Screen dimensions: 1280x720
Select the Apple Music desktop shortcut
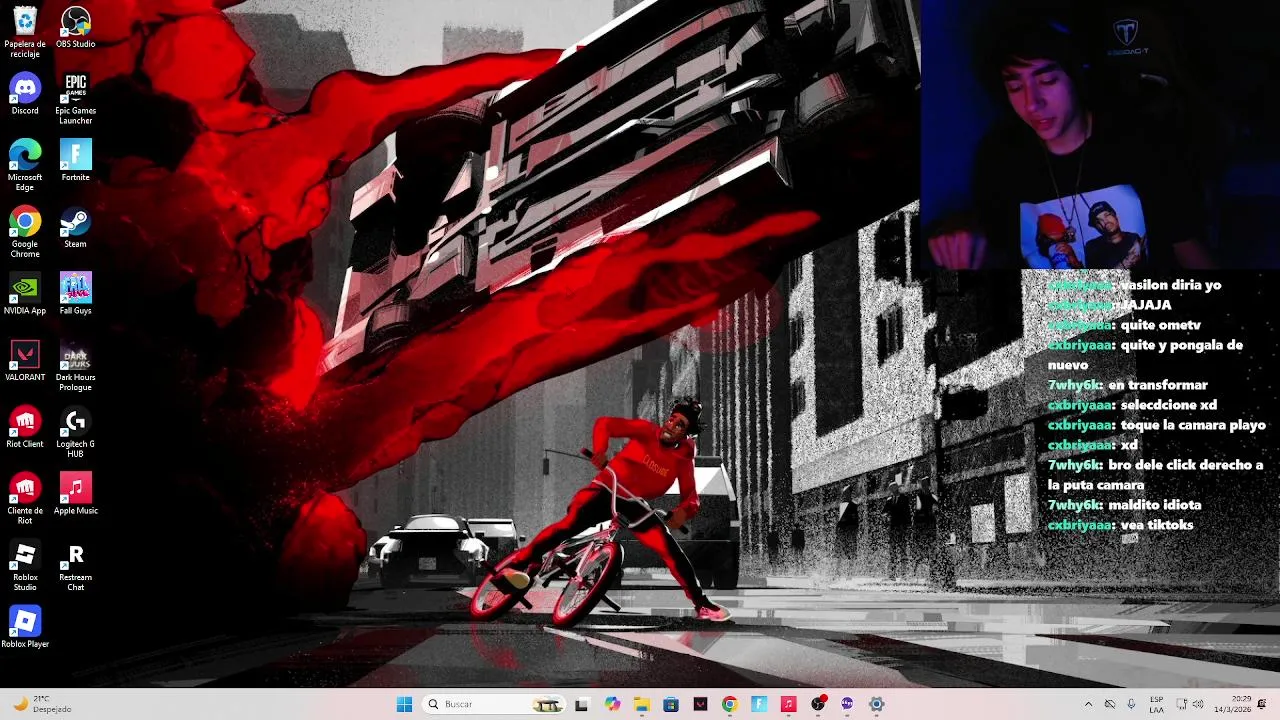click(x=76, y=494)
